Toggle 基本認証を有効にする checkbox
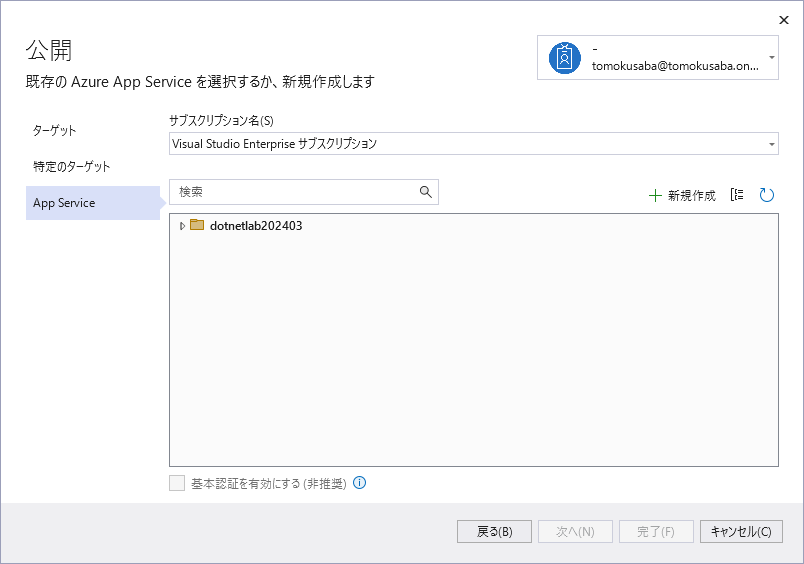Screen dimensions: 804x564 click(x=177, y=483)
